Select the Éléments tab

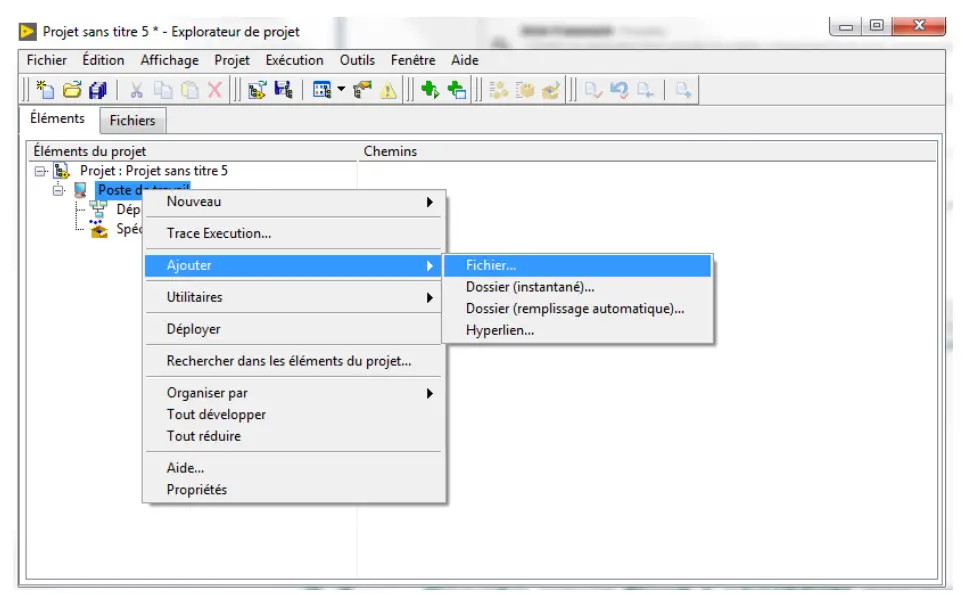tap(57, 118)
